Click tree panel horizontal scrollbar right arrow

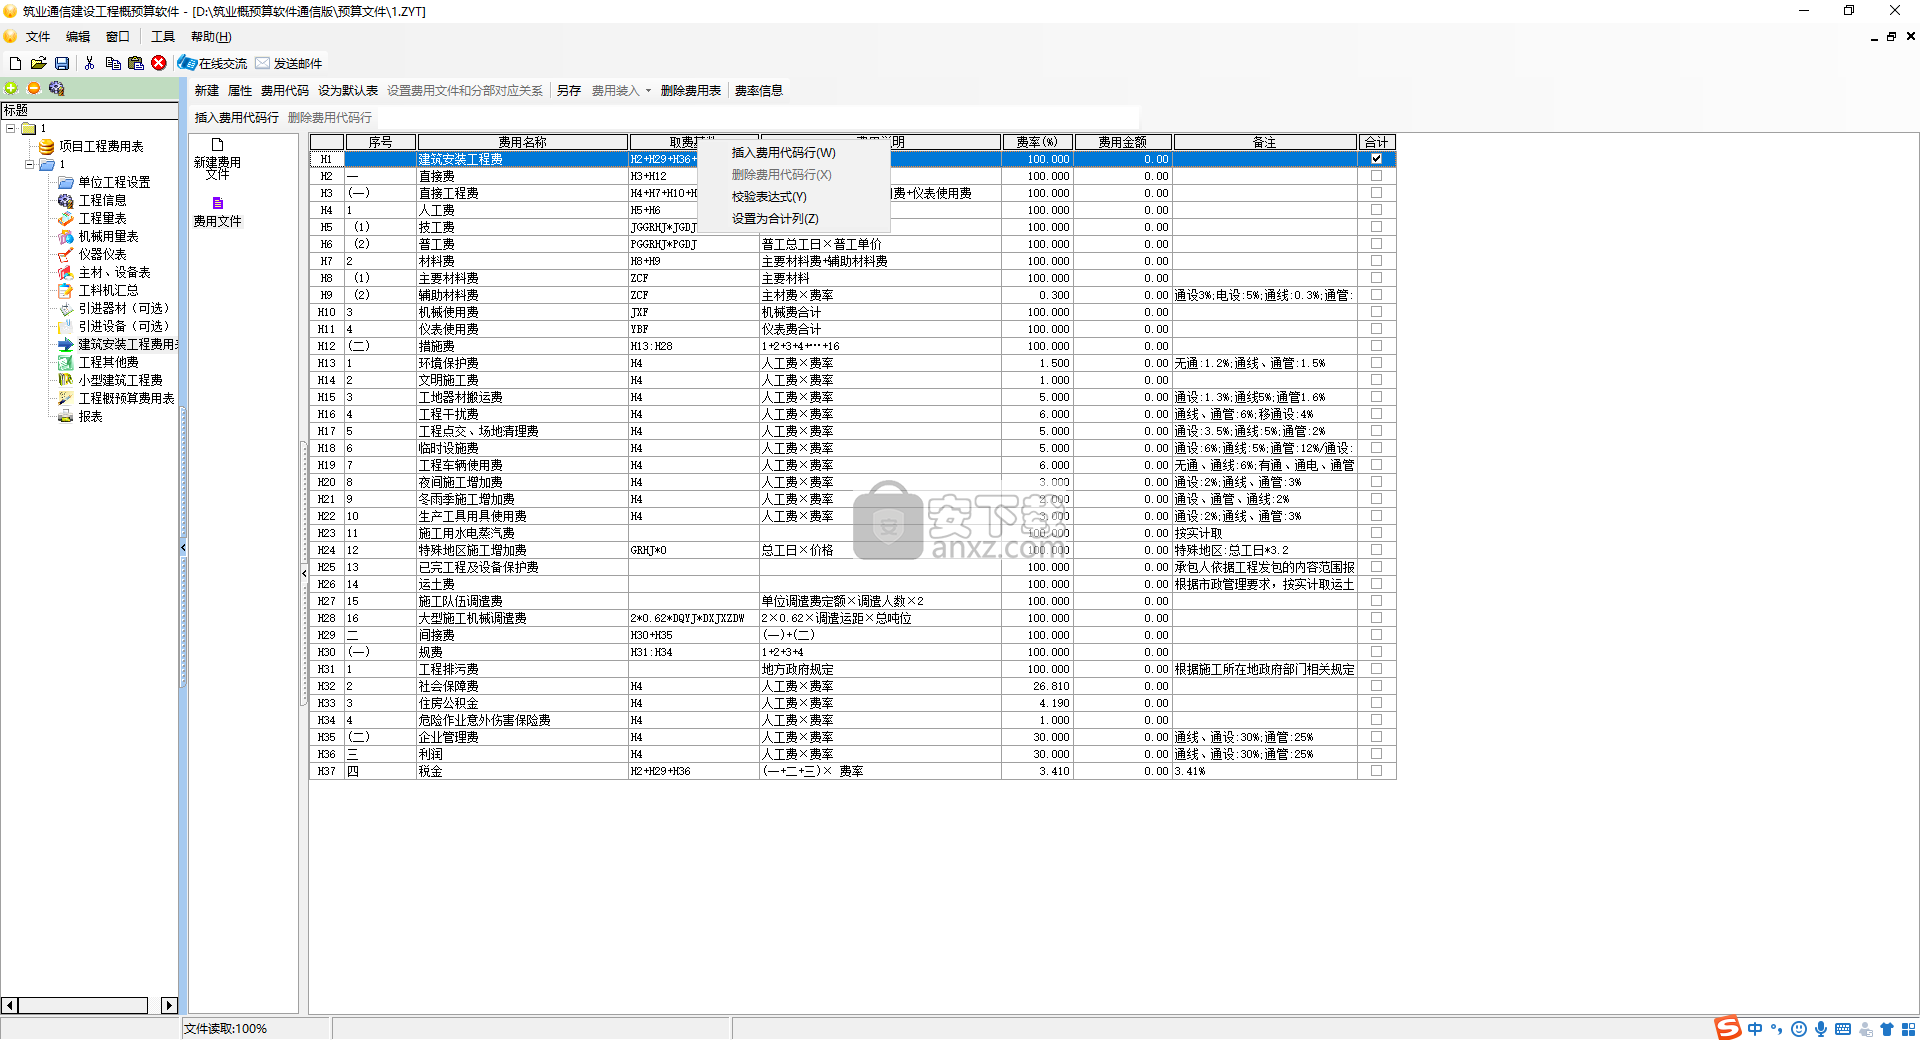(169, 1005)
